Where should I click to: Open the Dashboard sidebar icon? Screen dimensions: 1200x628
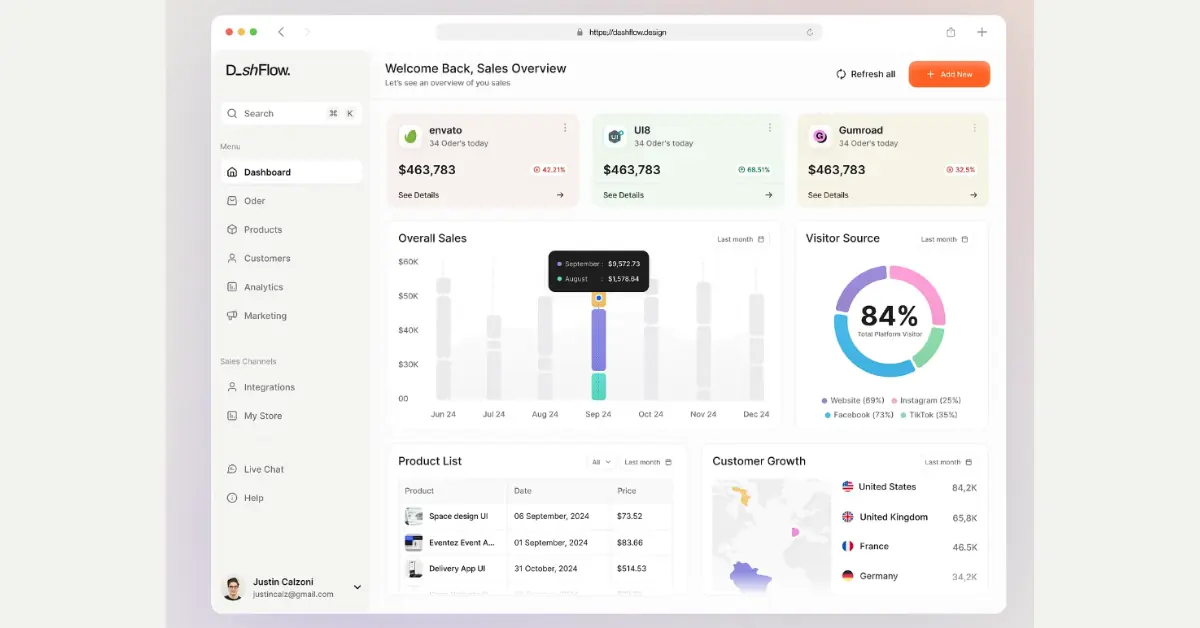[x=232, y=171]
